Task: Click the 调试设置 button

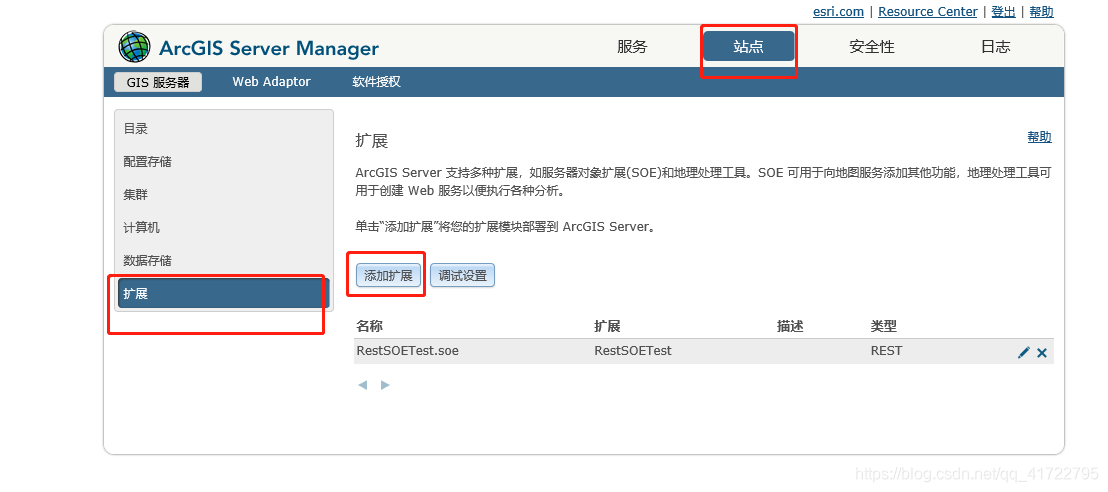Action: pyautogui.click(x=463, y=276)
